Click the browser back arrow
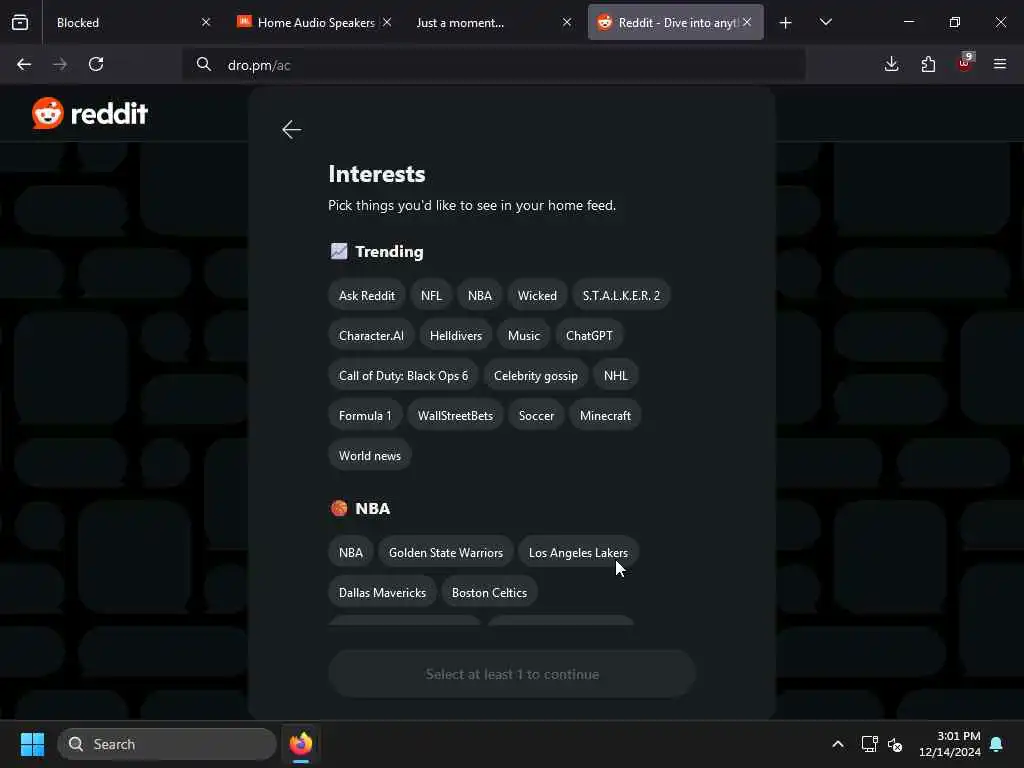This screenshot has width=1024, height=768. pos(24,64)
